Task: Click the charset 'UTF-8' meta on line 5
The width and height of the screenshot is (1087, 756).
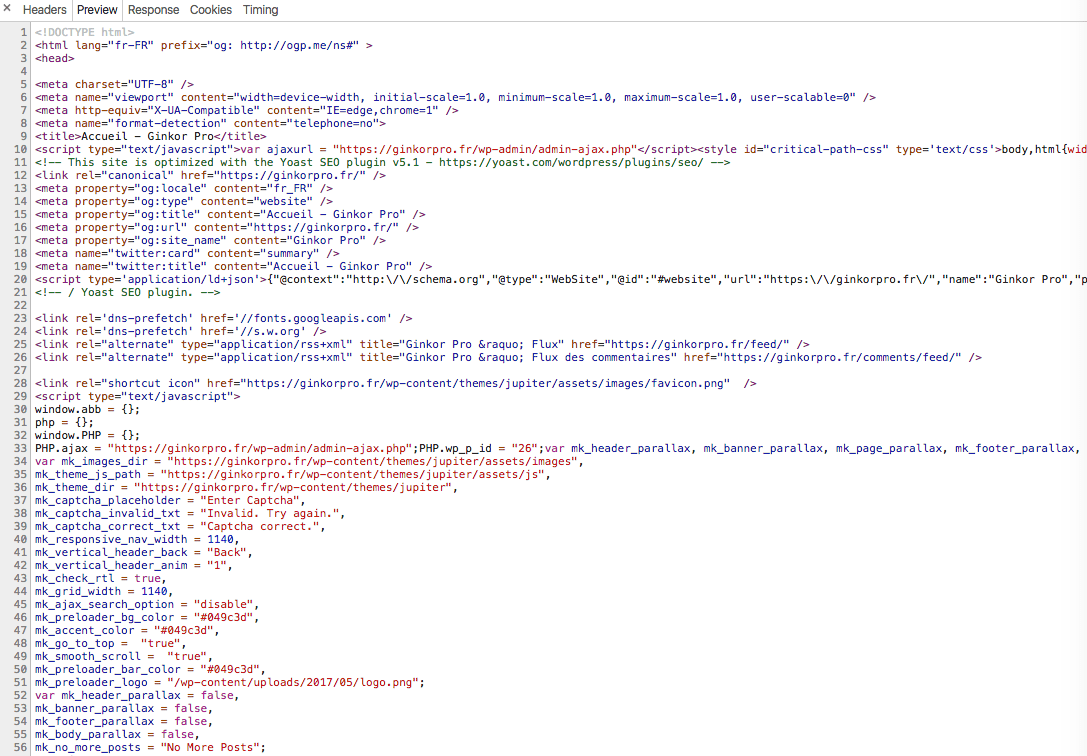Action: (114, 84)
